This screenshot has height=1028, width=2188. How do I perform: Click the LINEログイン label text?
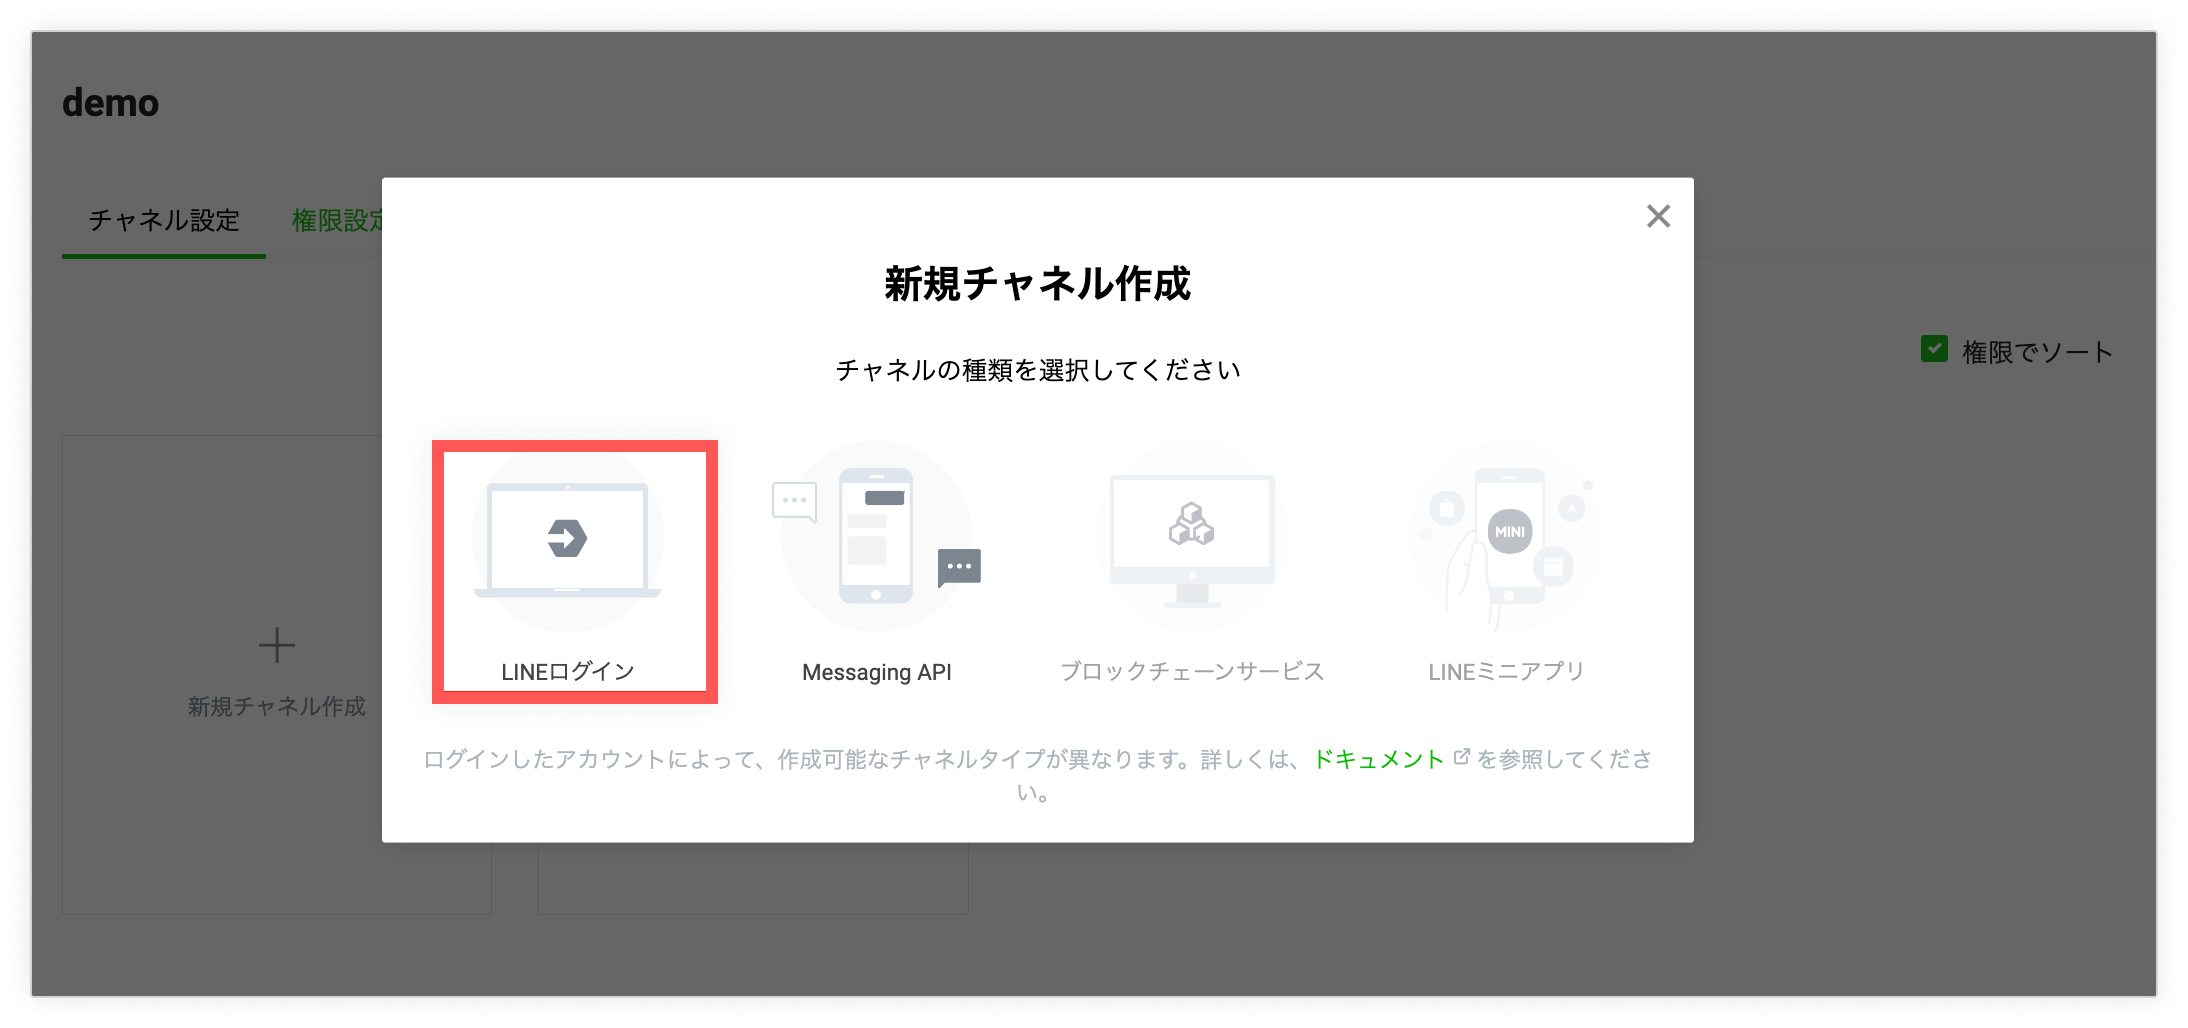pos(567,672)
